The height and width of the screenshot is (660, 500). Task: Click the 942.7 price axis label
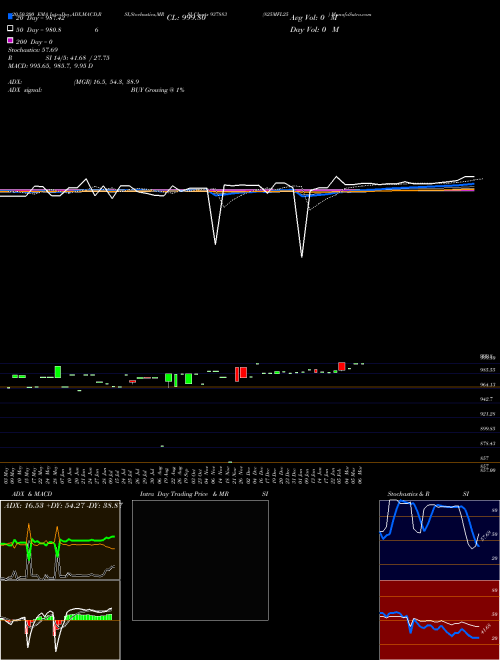[487, 399]
